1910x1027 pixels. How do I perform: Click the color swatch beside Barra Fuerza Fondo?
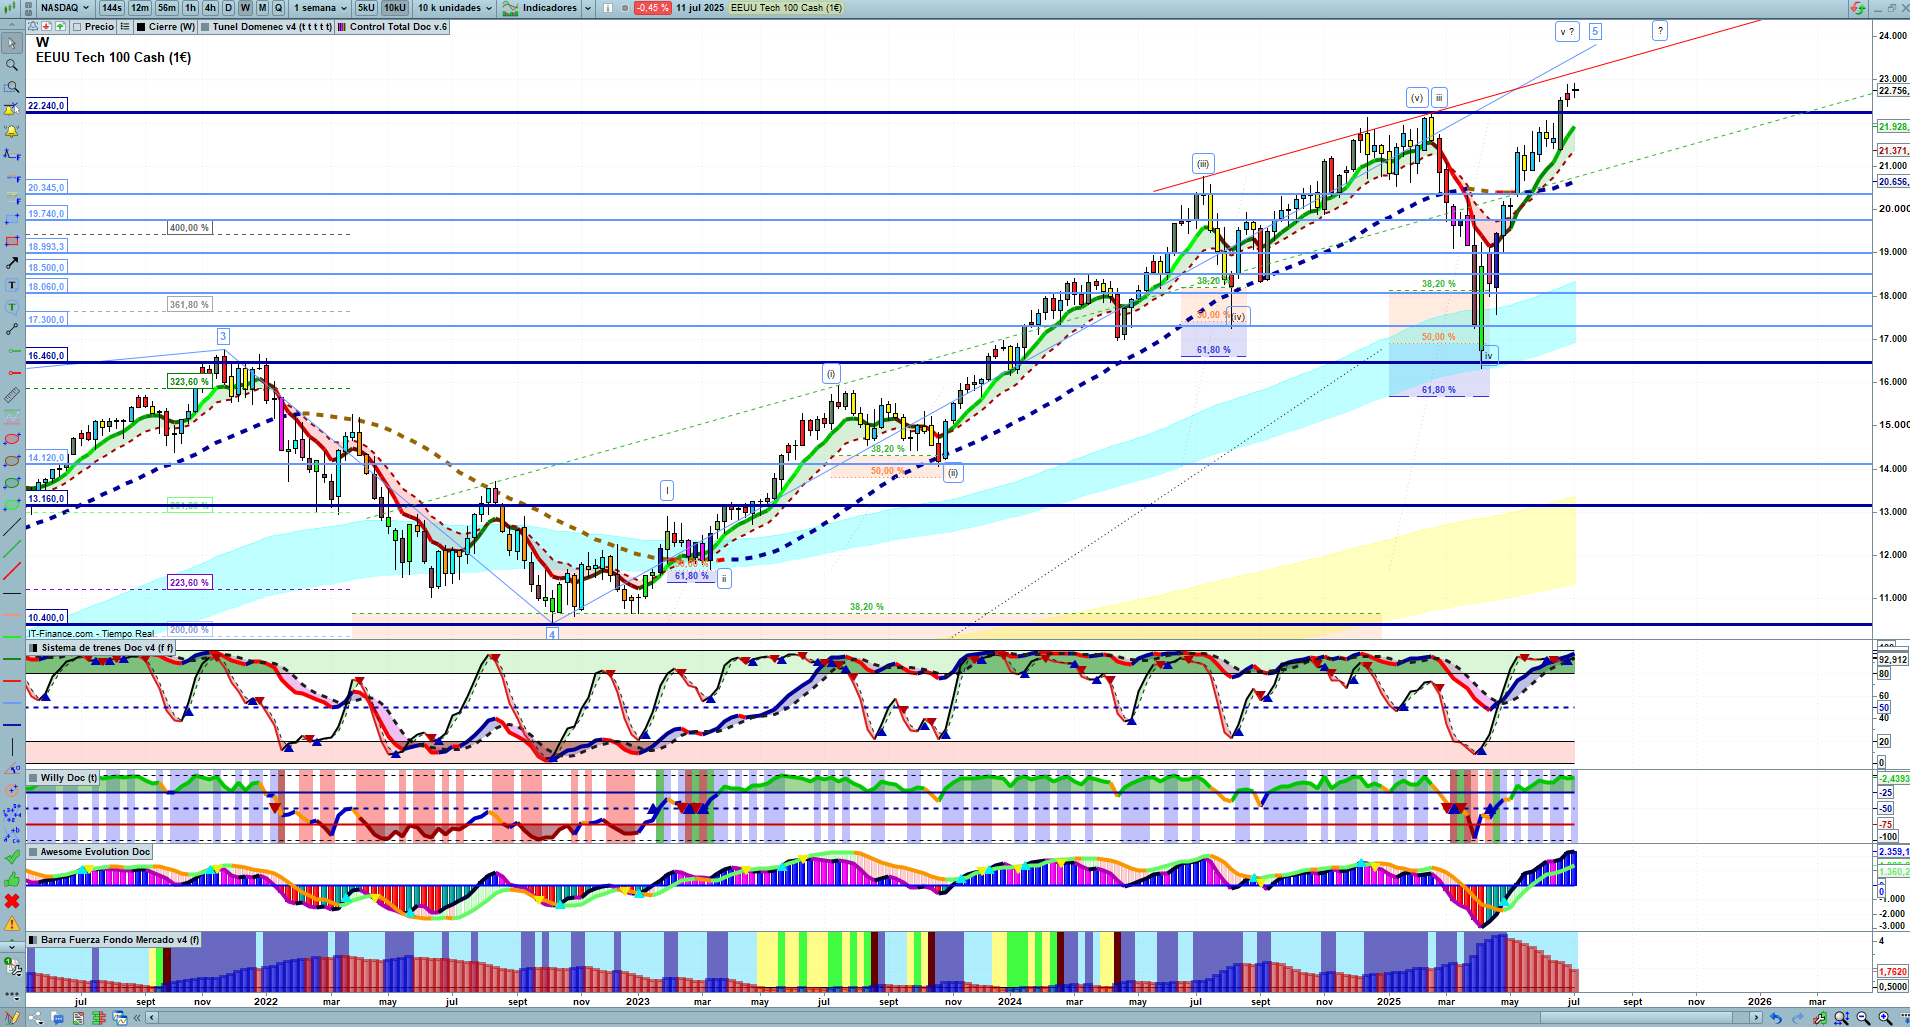[34, 940]
